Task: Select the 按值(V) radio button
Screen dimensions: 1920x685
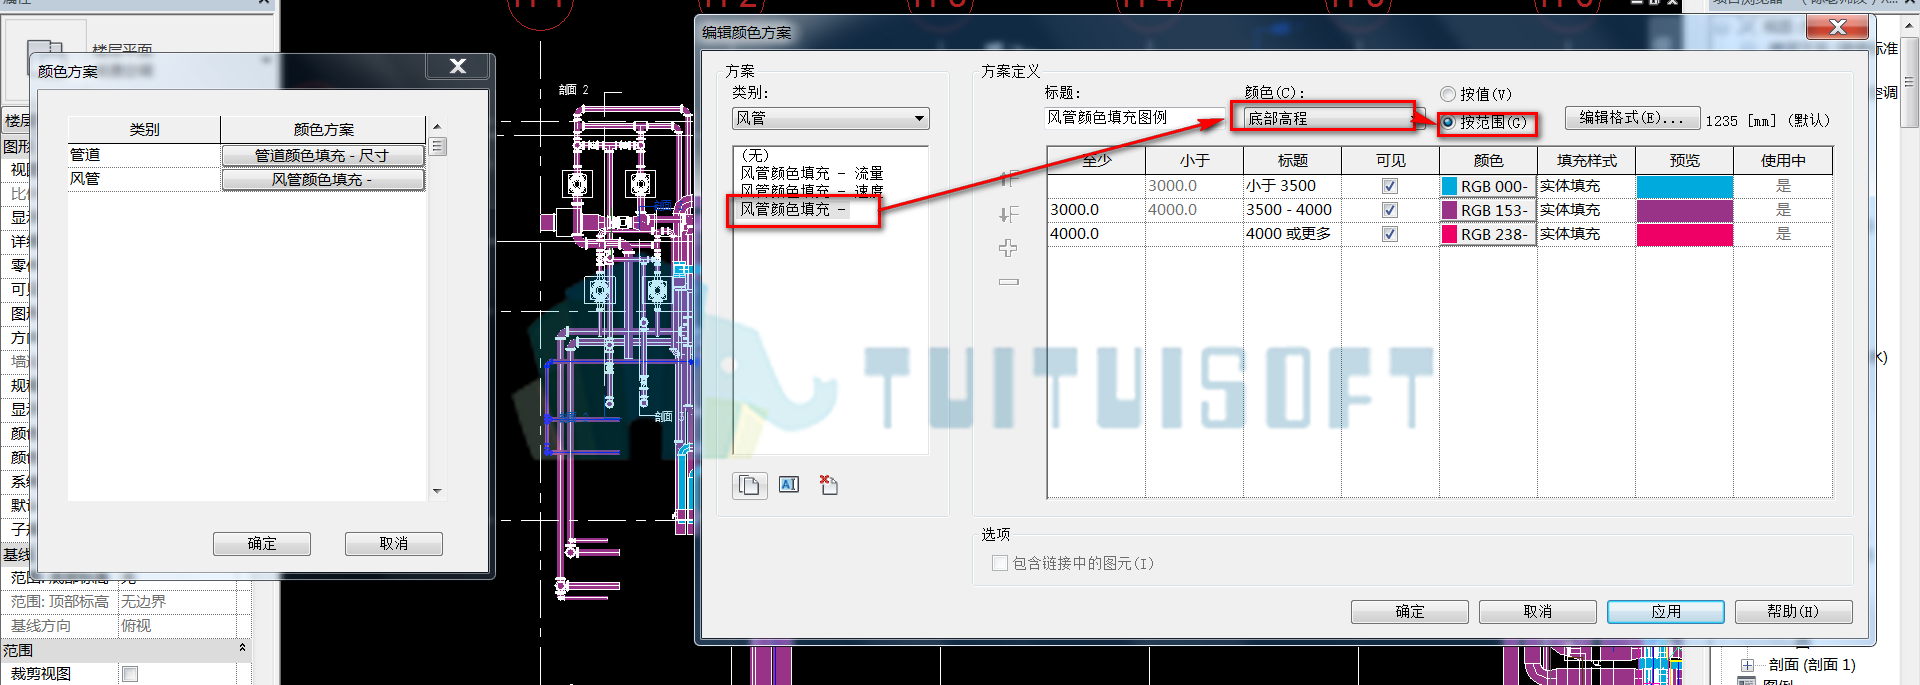Action: 1447,94
